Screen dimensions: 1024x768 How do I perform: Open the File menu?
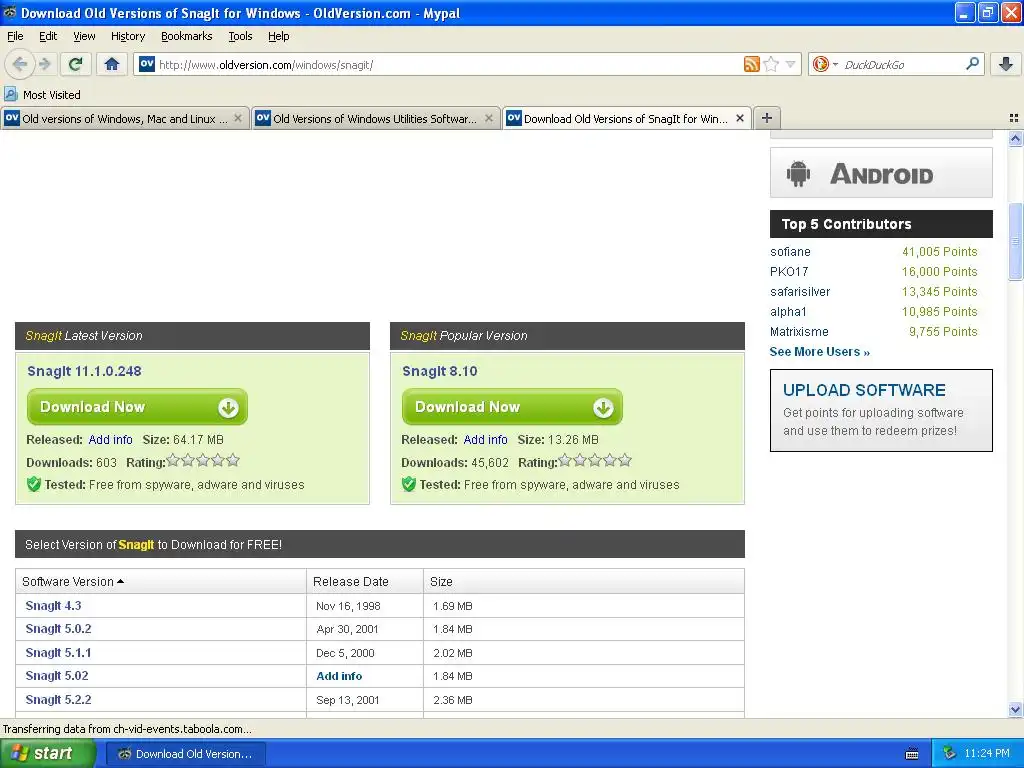click(15, 36)
